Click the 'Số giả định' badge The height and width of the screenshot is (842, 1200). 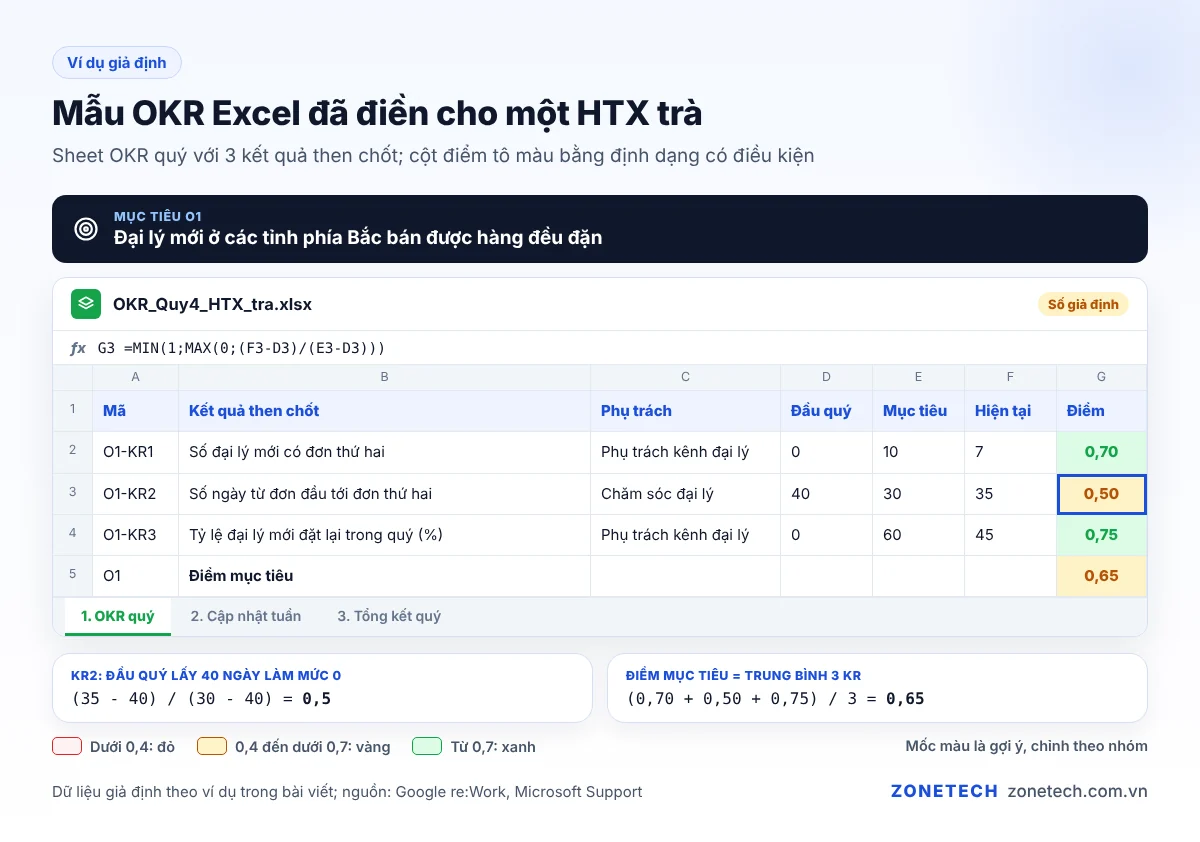pos(1083,304)
